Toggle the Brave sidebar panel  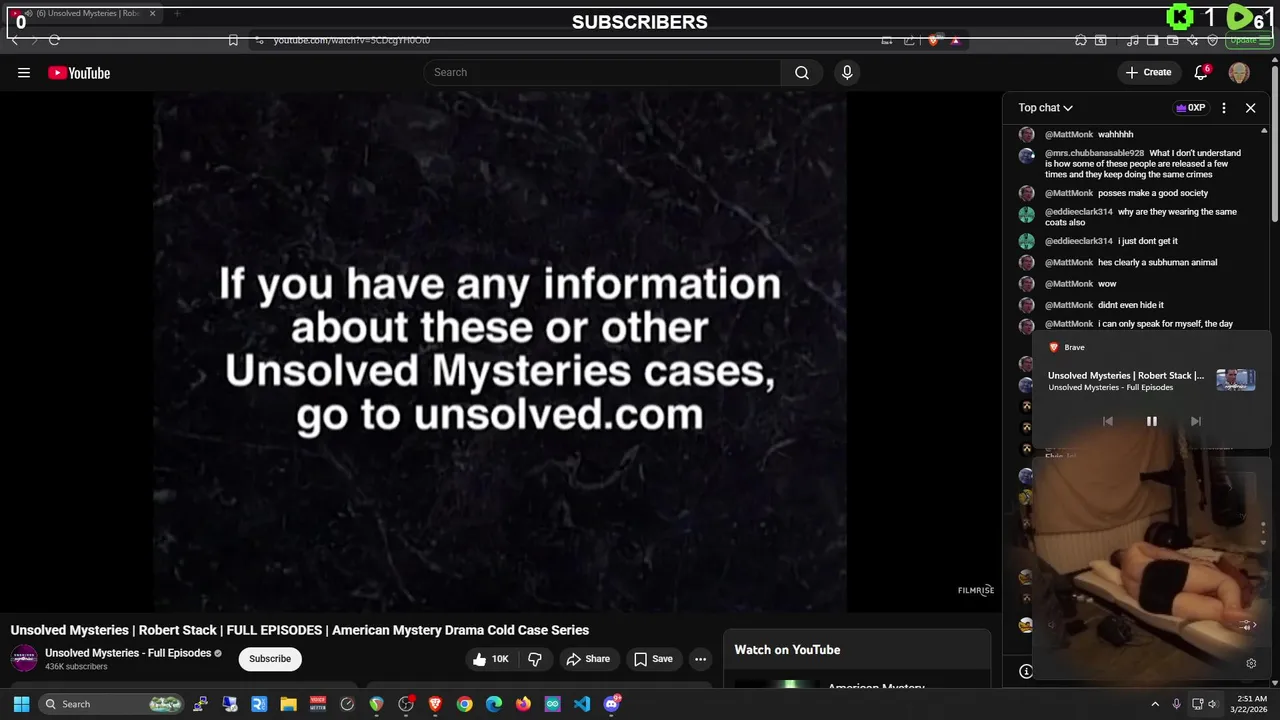click(1153, 40)
